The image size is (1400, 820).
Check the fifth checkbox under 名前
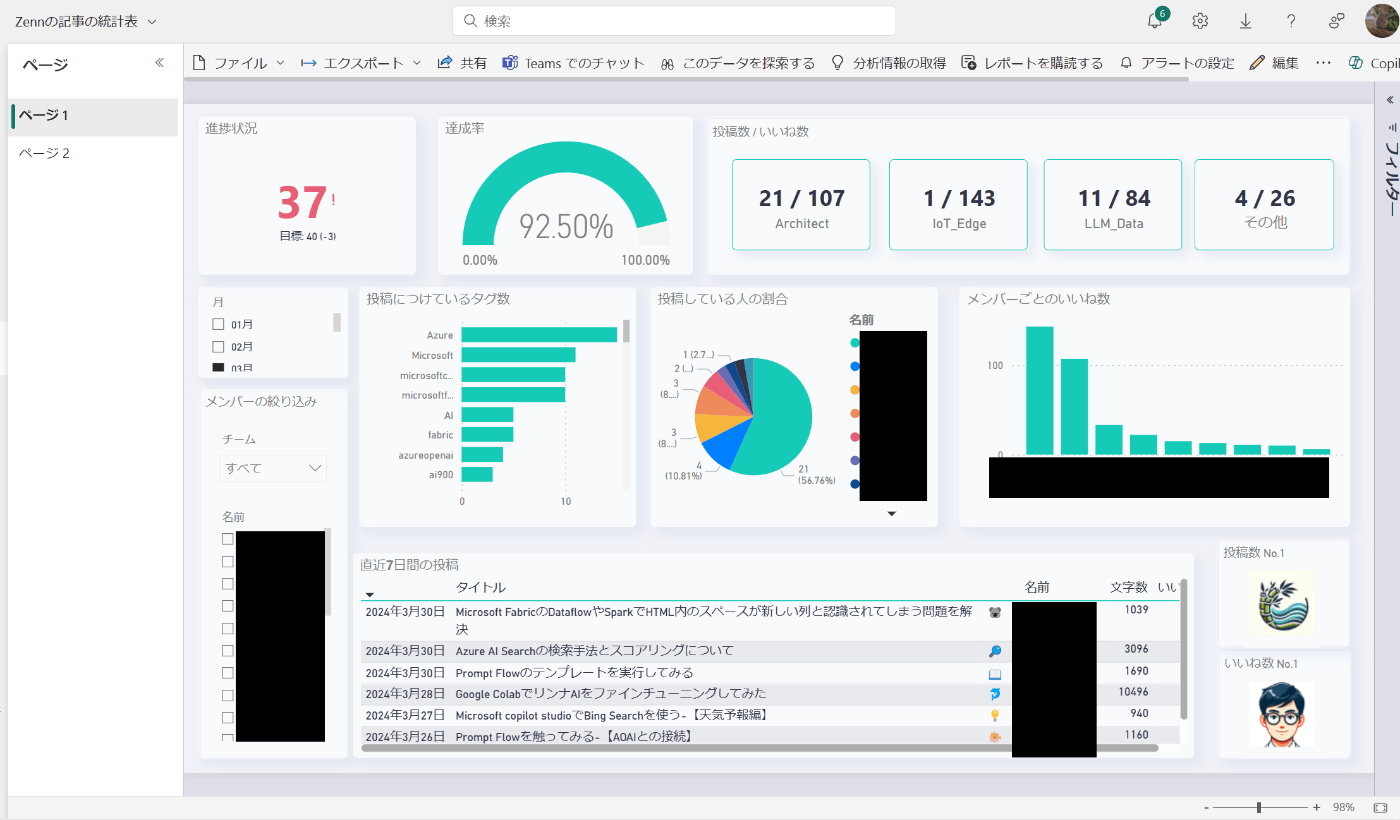228,629
